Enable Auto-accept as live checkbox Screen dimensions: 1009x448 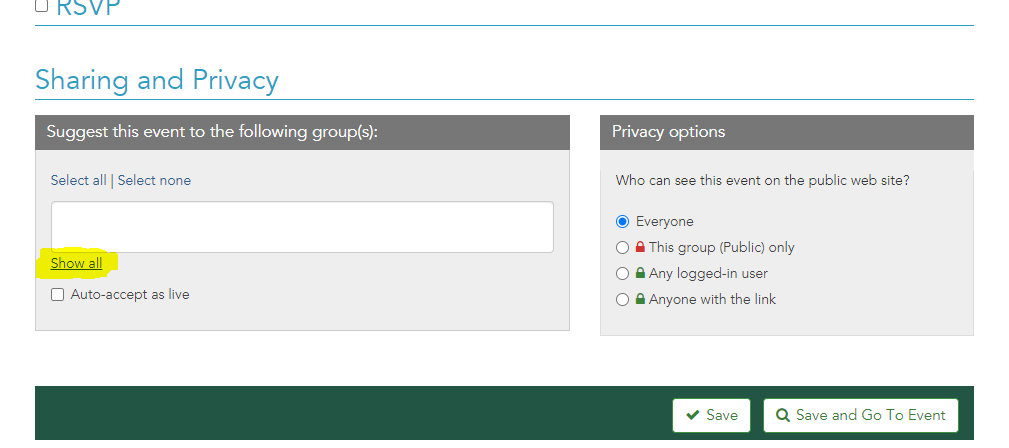pyautogui.click(x=58, y=295)
